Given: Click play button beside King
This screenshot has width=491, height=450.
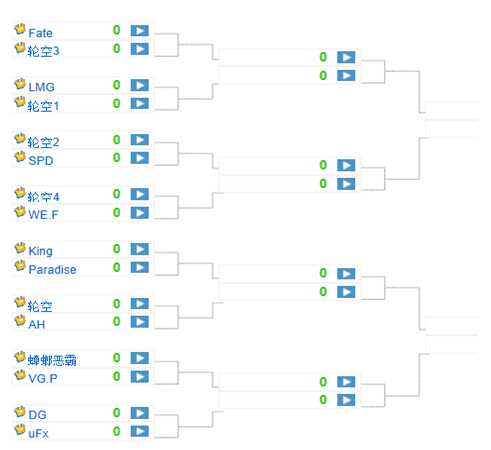Looking at the screenshot, I should [x=140, y=249].
